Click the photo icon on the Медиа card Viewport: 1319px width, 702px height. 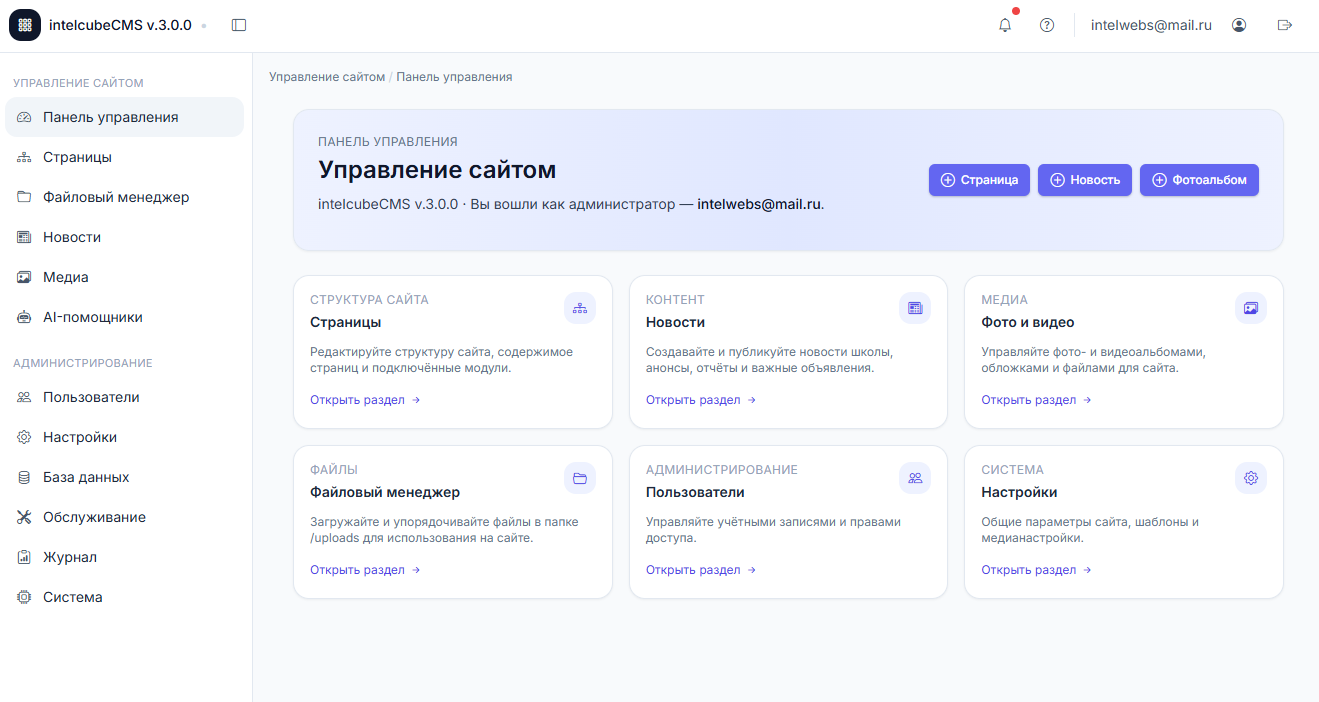(1250, 307)
